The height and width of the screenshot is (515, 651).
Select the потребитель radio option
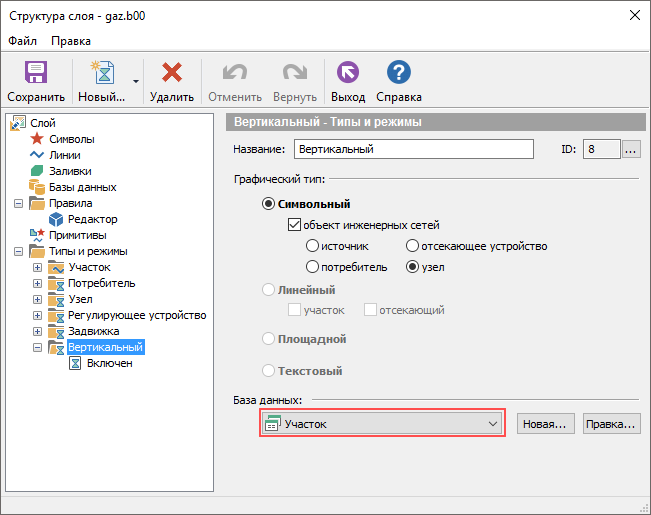(x=312, y=267)
